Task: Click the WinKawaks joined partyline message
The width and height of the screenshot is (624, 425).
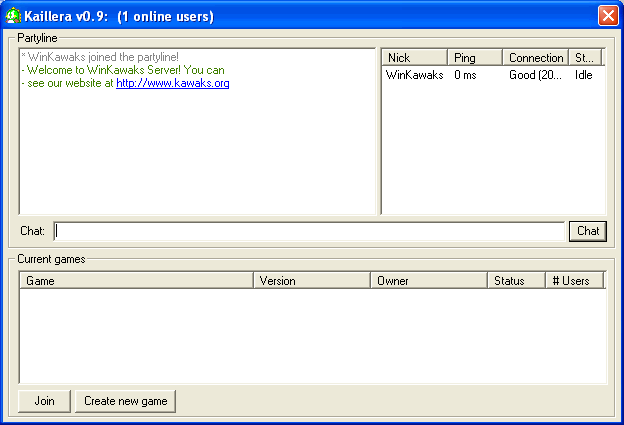Action: (x=100, y=57)
